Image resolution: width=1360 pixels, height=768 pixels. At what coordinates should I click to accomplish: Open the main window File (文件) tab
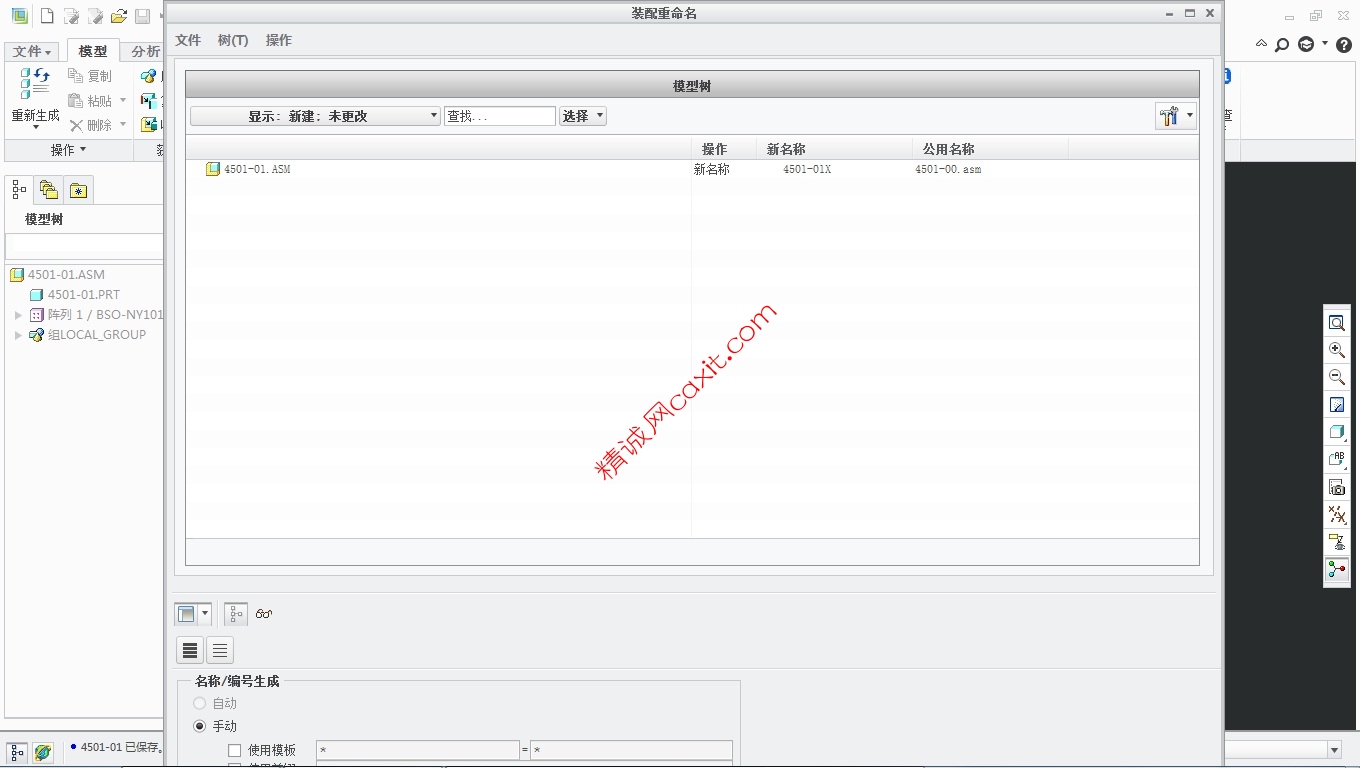32,51
